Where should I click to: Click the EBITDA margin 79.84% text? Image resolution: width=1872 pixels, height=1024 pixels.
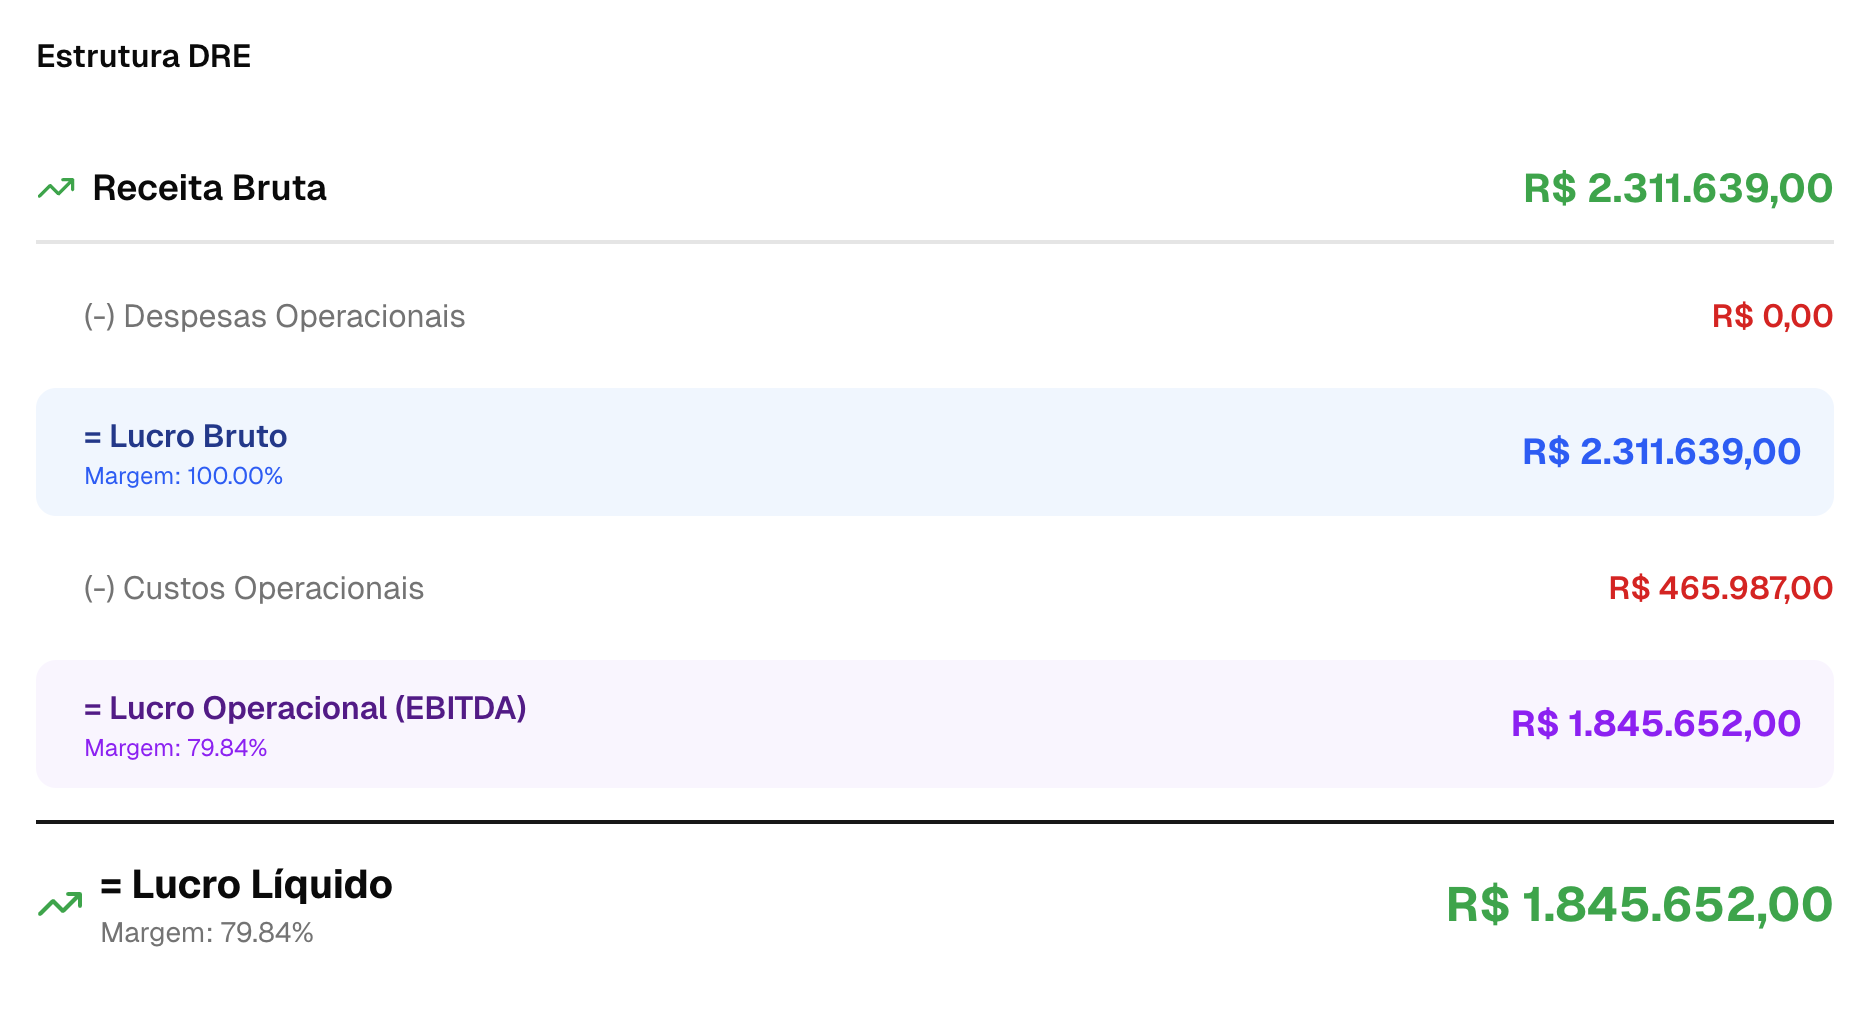175,748
